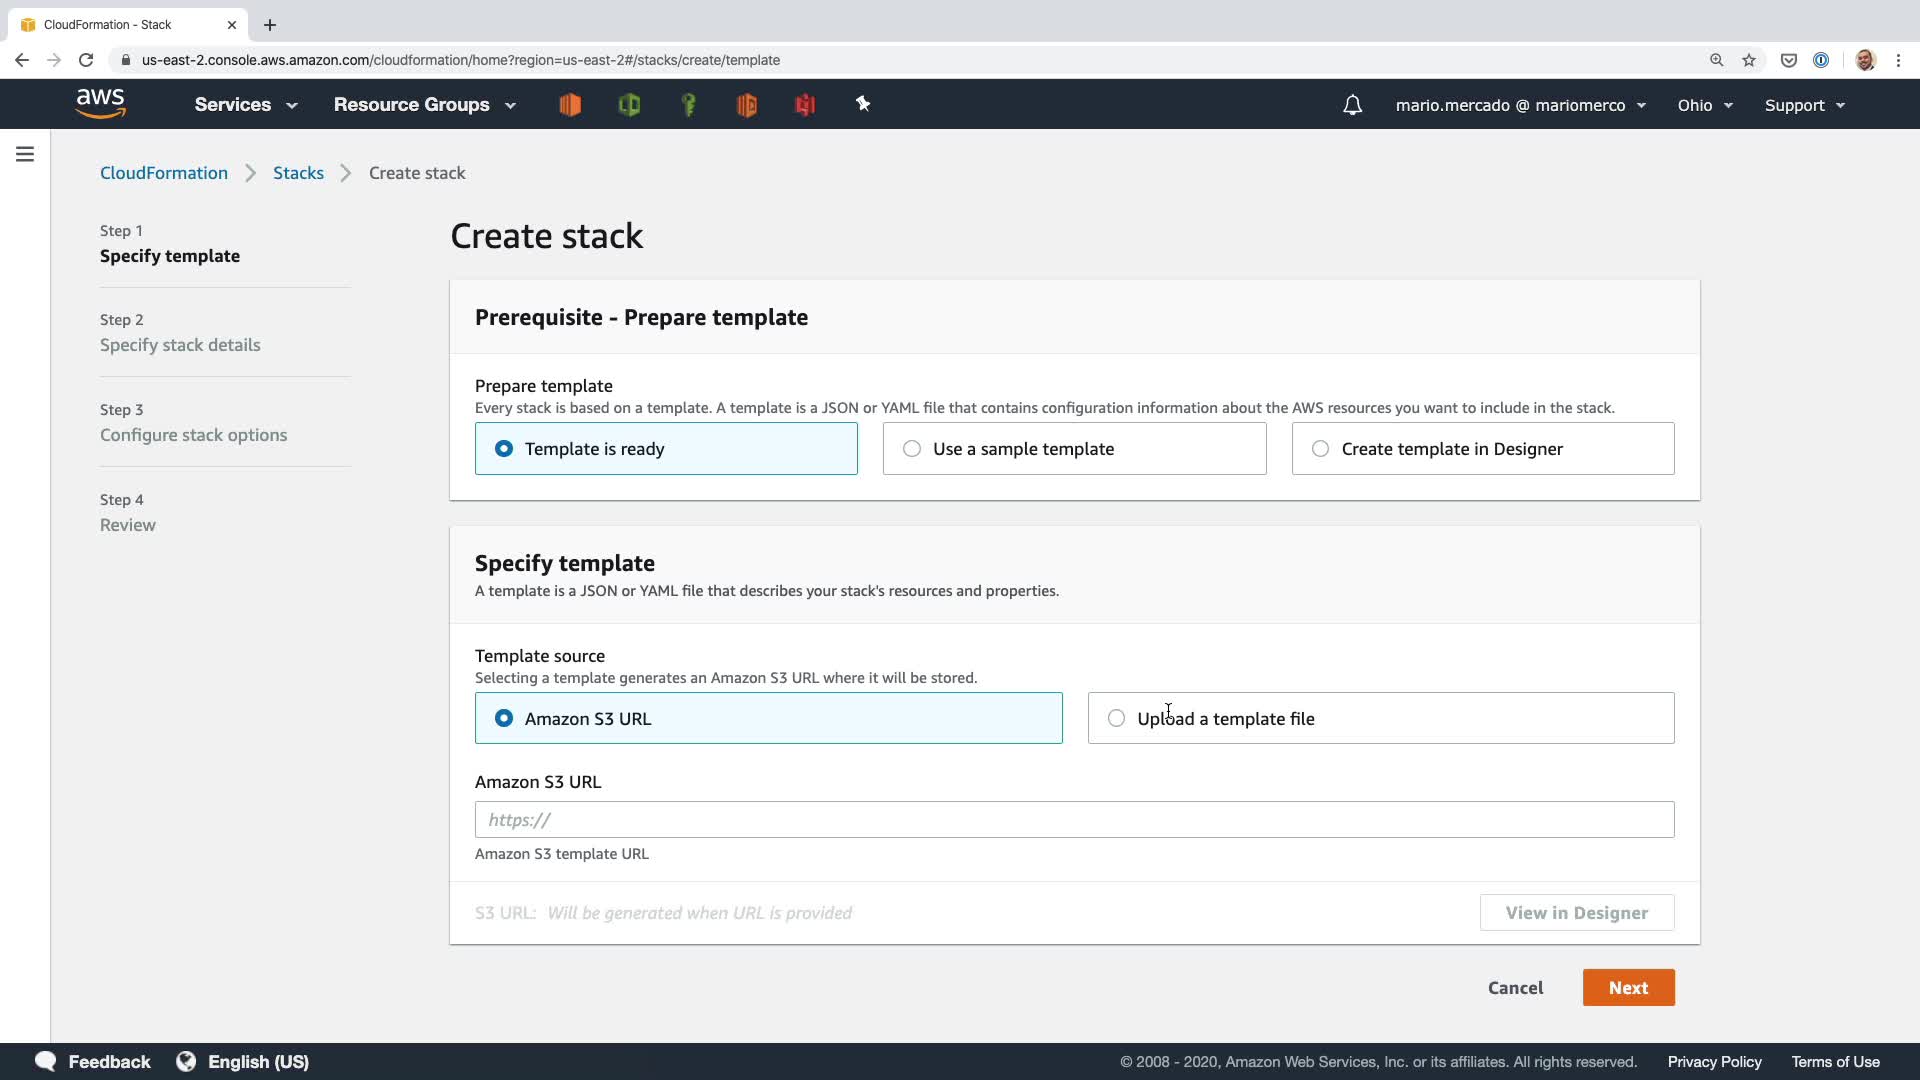Go to the Stacks breadcrumb

pyautogui.click(x=298, y=173)
